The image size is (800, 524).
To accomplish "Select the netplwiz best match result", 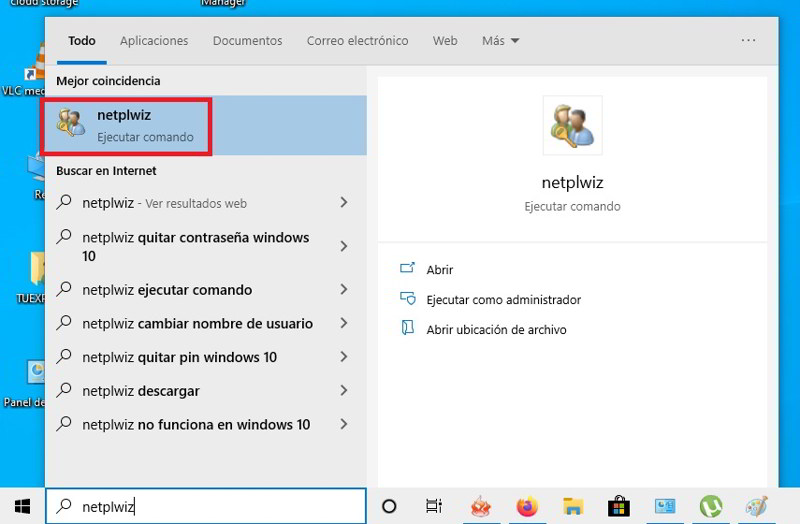I will pyautogui.click(x=126, y=125).
